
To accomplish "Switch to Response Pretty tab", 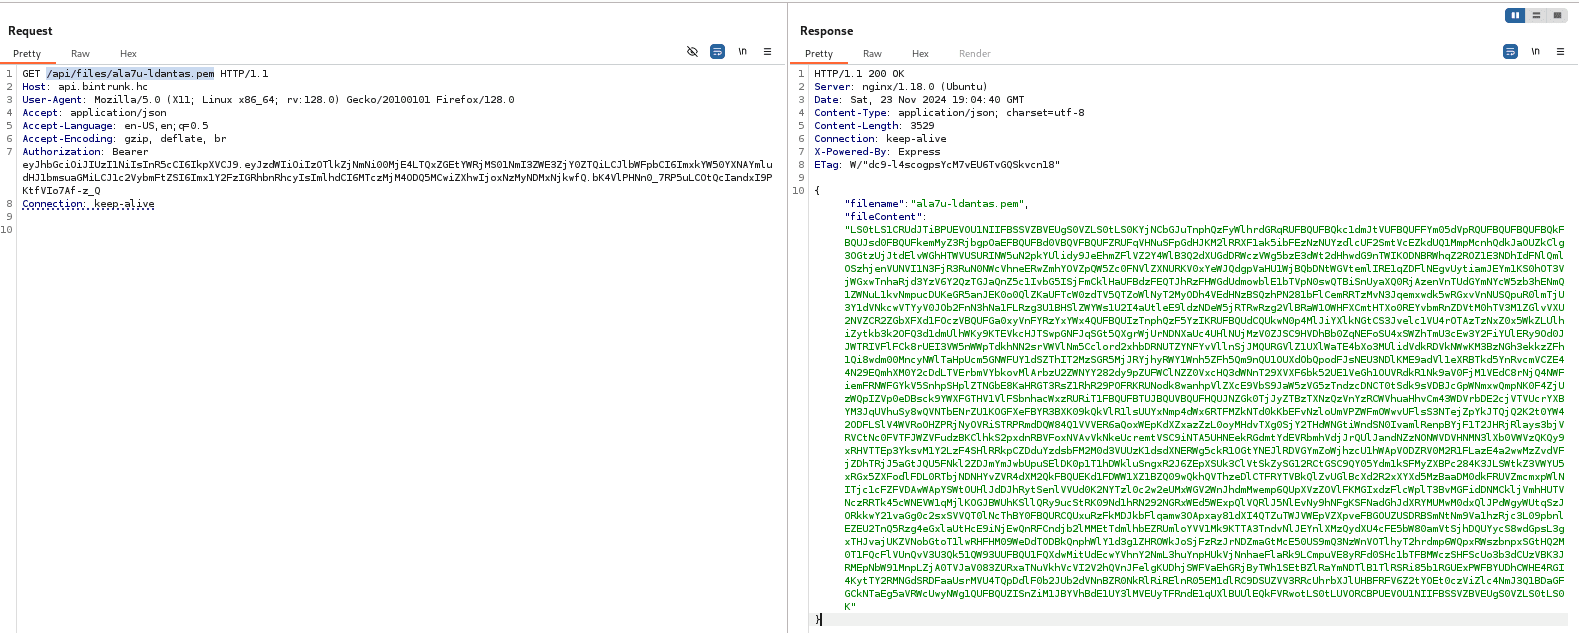I will pyautogui.click(x=818, y=54).
